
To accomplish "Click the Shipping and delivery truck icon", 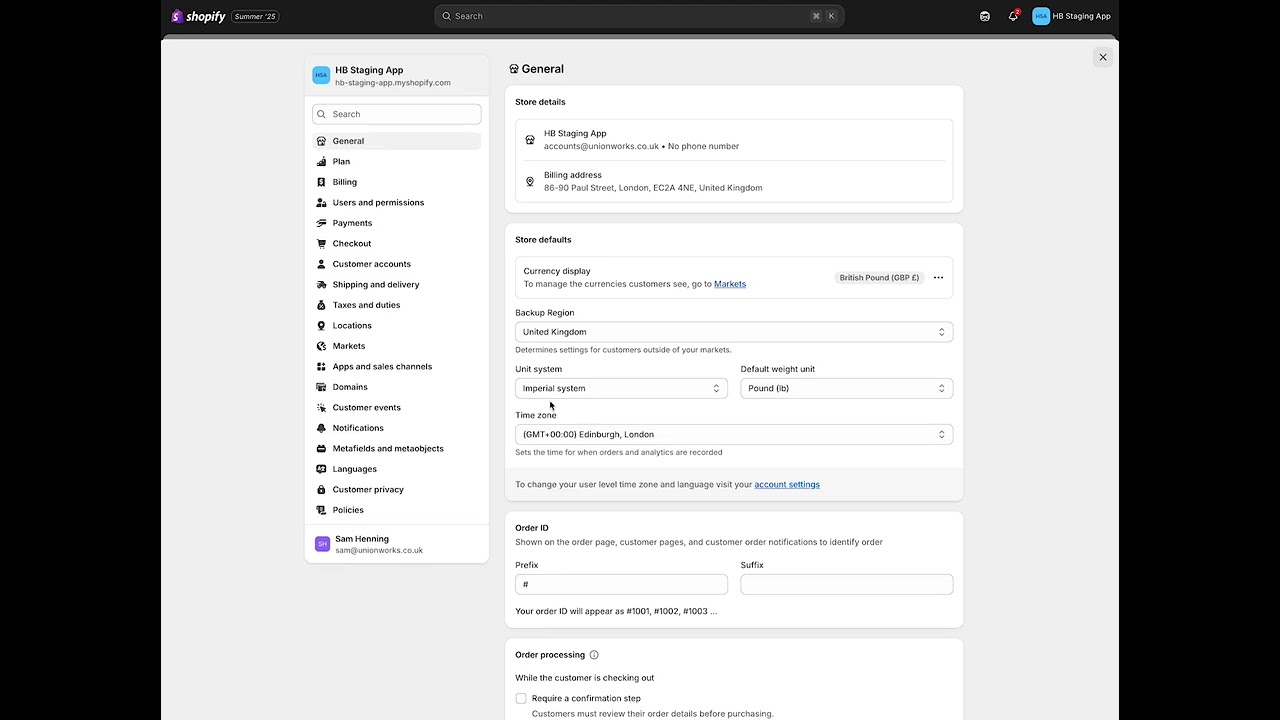I will tap(322, 285).
